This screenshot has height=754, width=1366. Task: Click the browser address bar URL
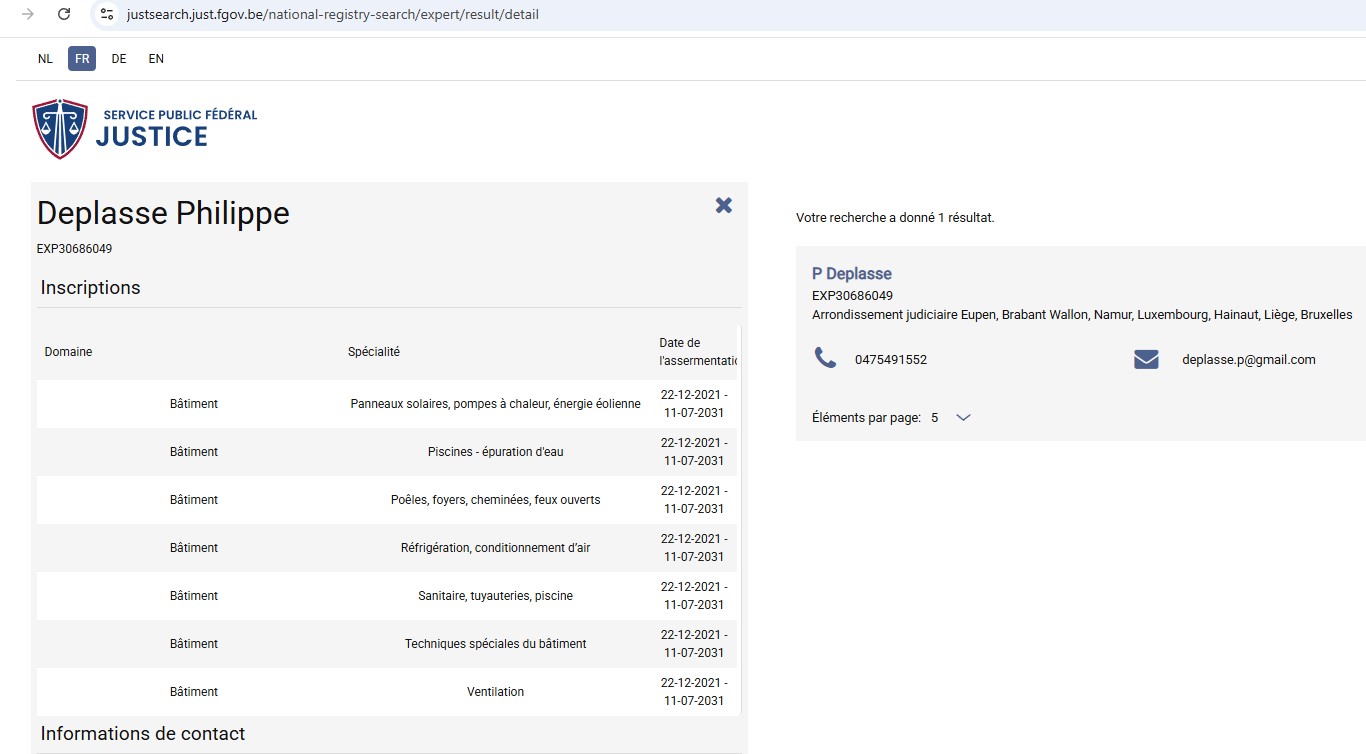[332, 15]
